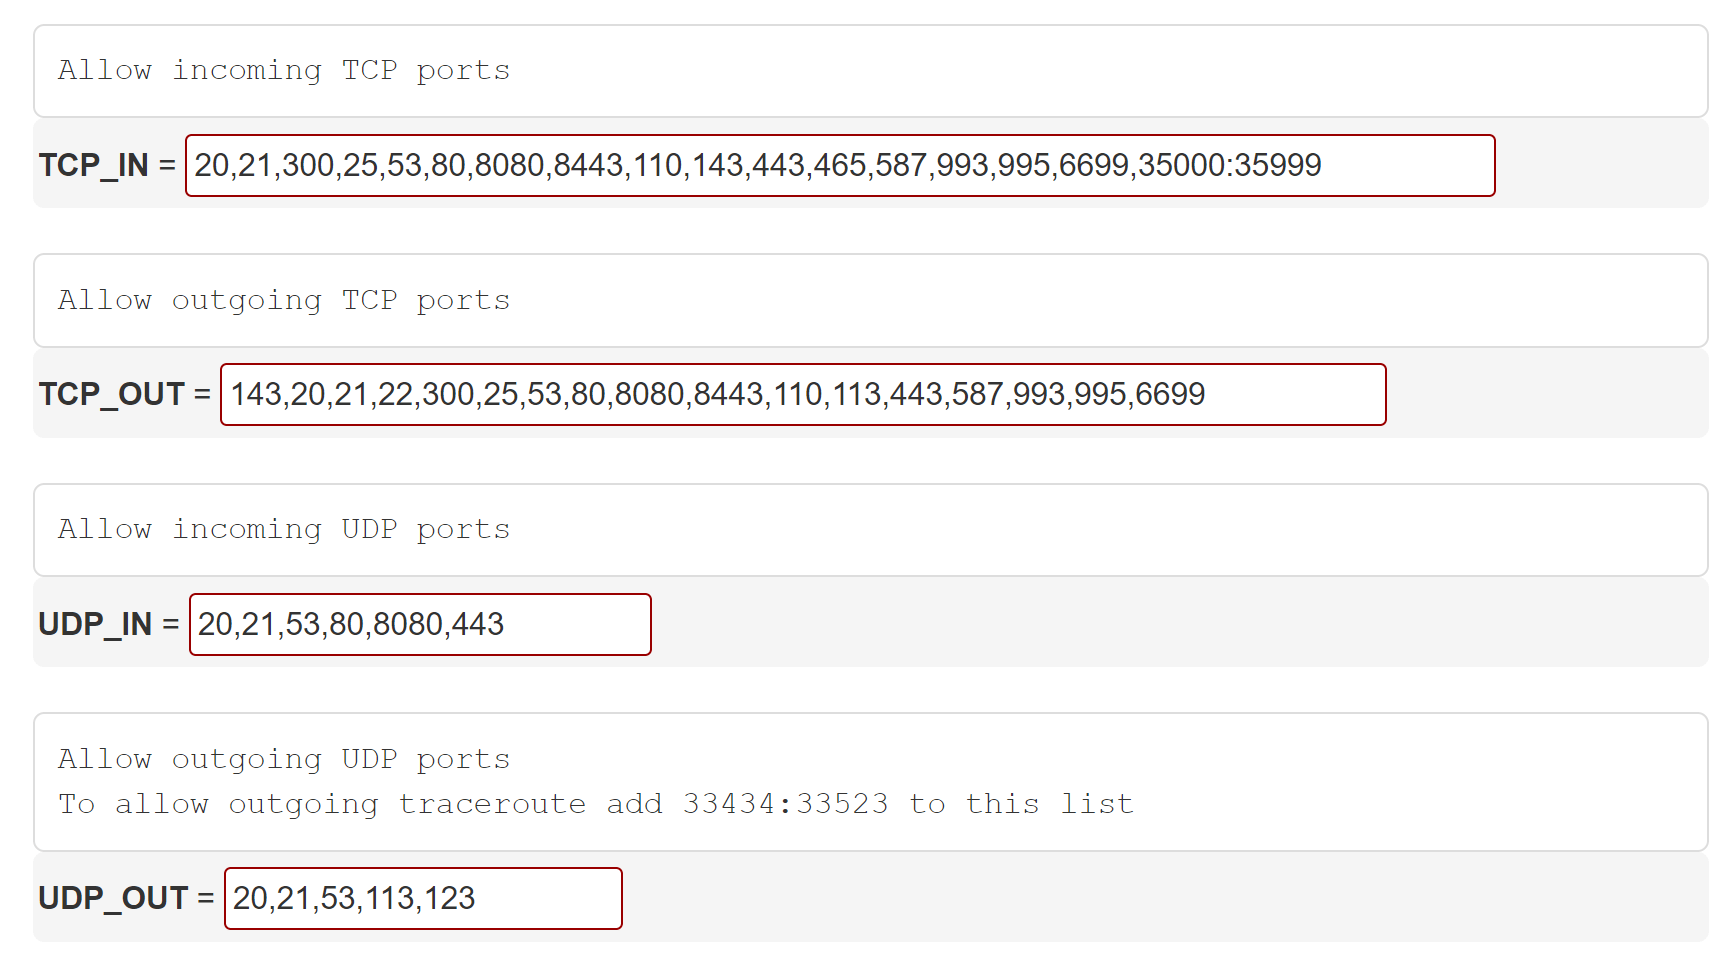The height and width of the screenshot is (965, 1721).
Task: Click the 'Allow outgoing UDP ports' header
Action: tap(283, 758)
